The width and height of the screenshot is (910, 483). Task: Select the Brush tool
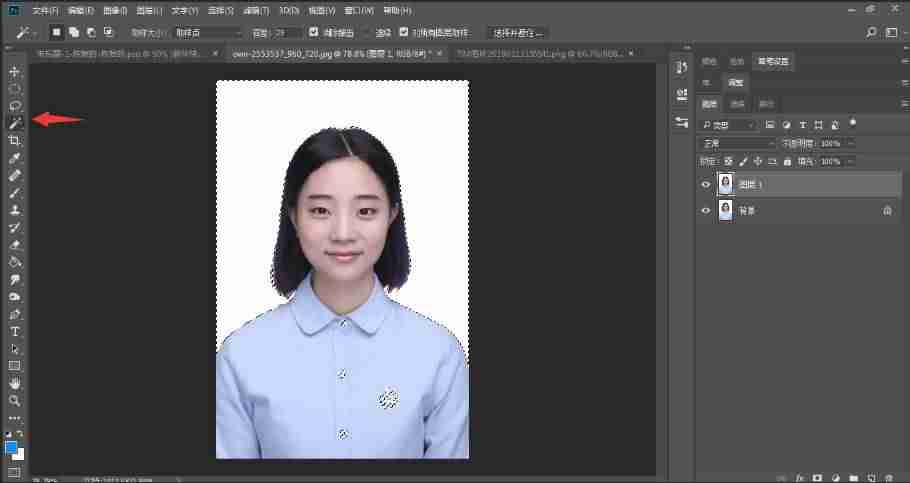(15, 193)
